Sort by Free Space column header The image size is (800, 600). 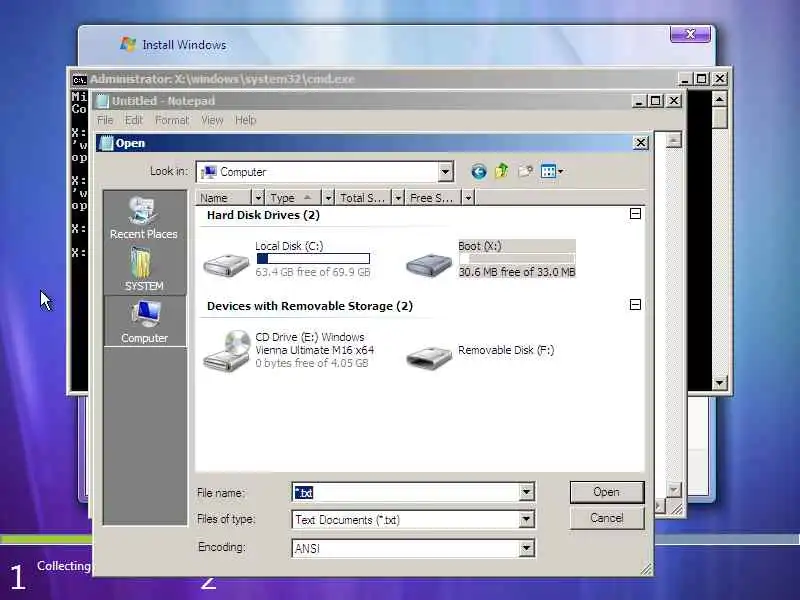click(x=433, y=197)
